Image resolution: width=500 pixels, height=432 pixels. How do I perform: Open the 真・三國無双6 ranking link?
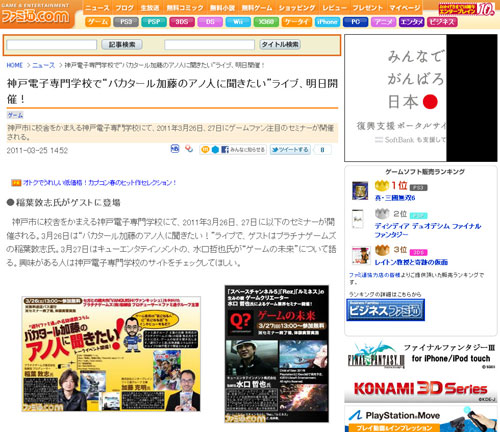[395, 198]
